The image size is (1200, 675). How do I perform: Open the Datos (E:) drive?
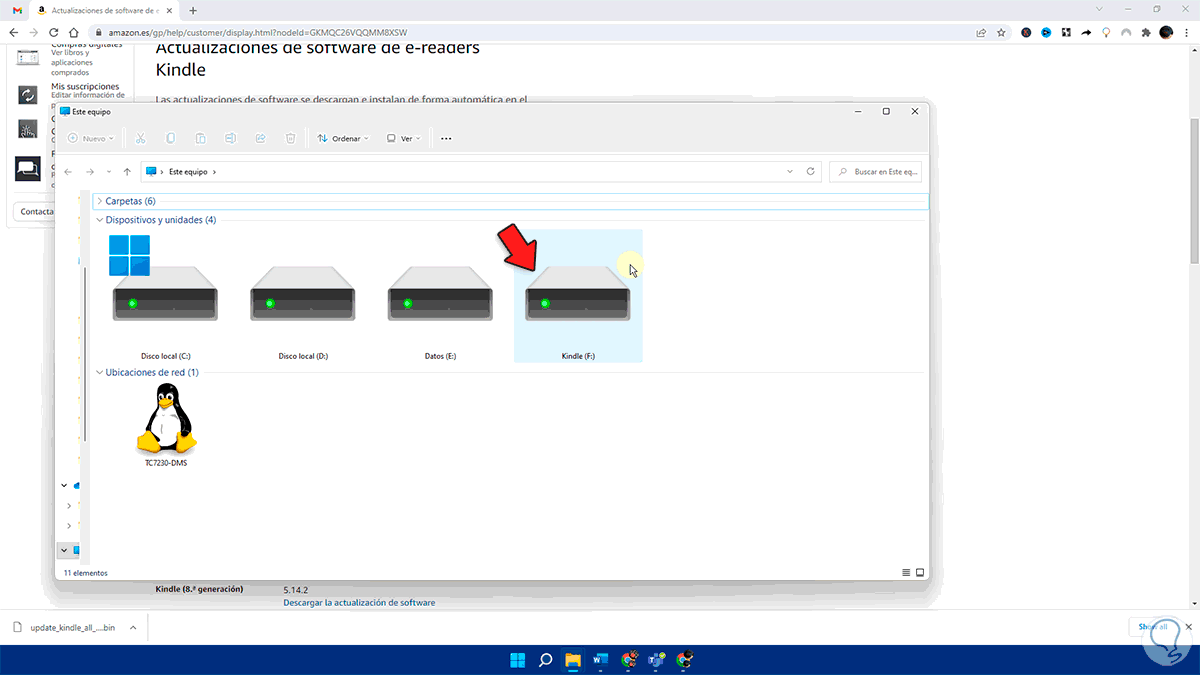[x=440, y=296]
